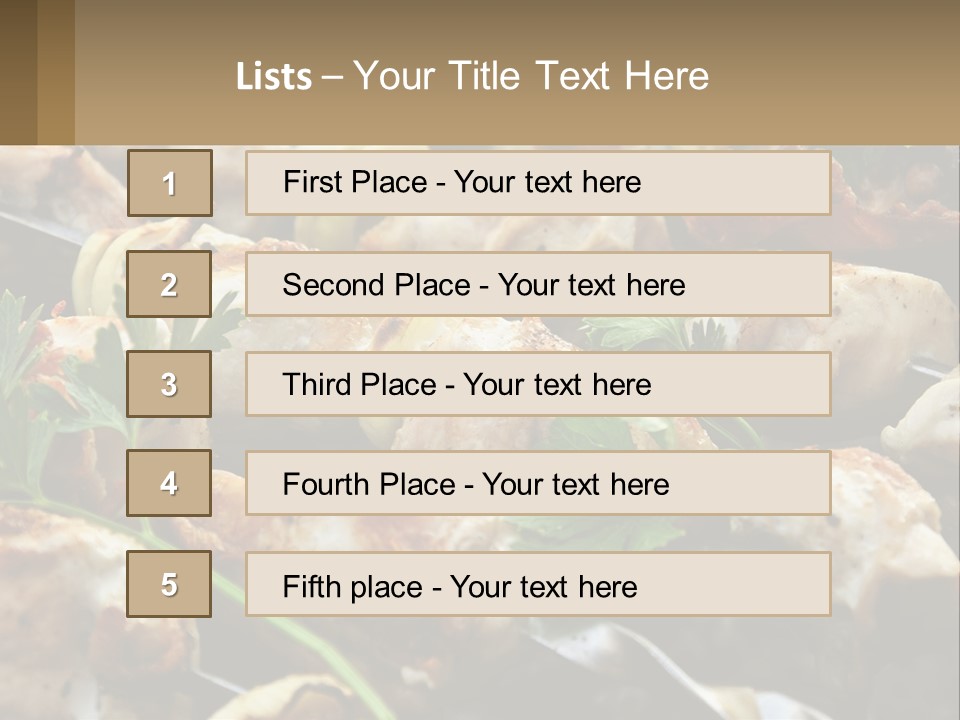Select the number 1 box
This screenshot has height=720, width=960.
click(x=170, y=183)
